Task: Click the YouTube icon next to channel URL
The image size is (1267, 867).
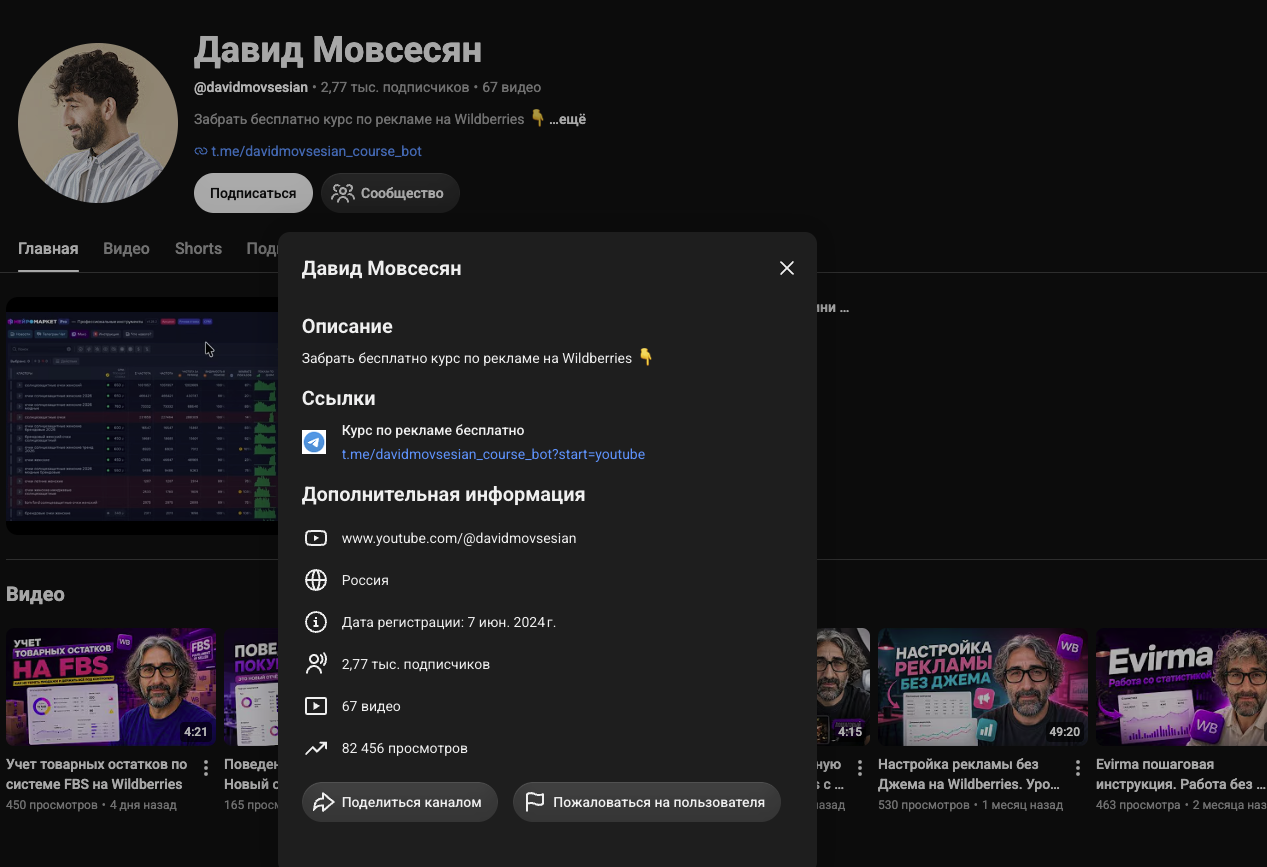Action: [x=316, y=538]
